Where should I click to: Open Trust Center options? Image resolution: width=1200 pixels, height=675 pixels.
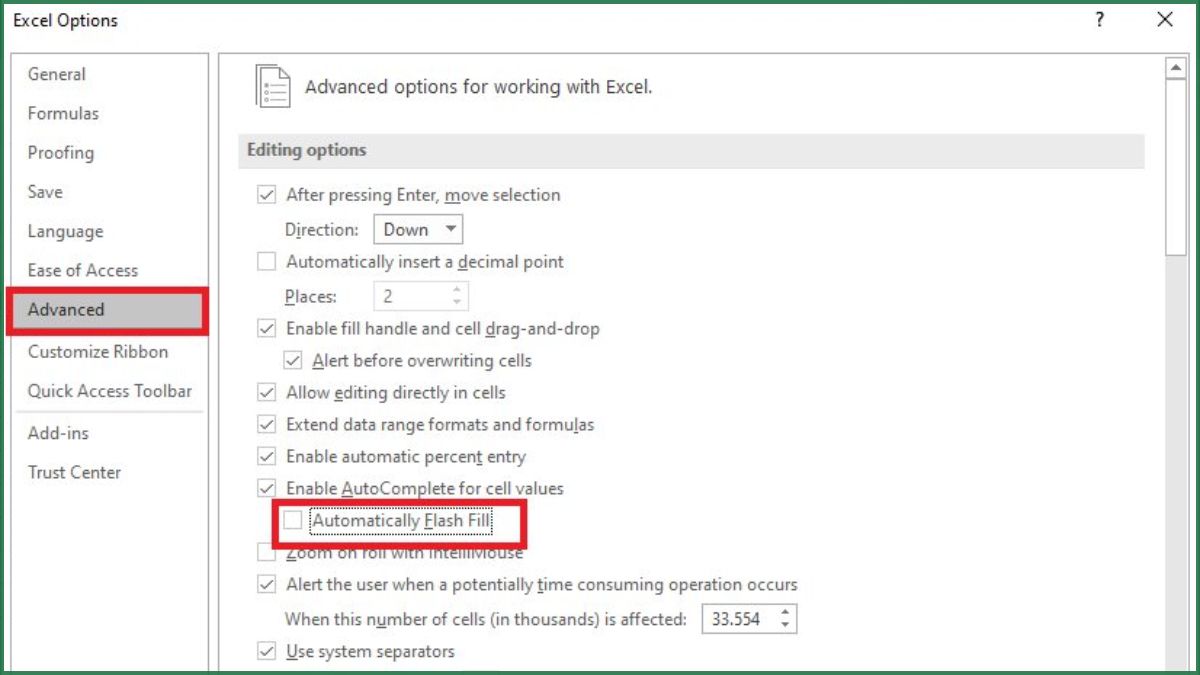click(x=74, y=472)
